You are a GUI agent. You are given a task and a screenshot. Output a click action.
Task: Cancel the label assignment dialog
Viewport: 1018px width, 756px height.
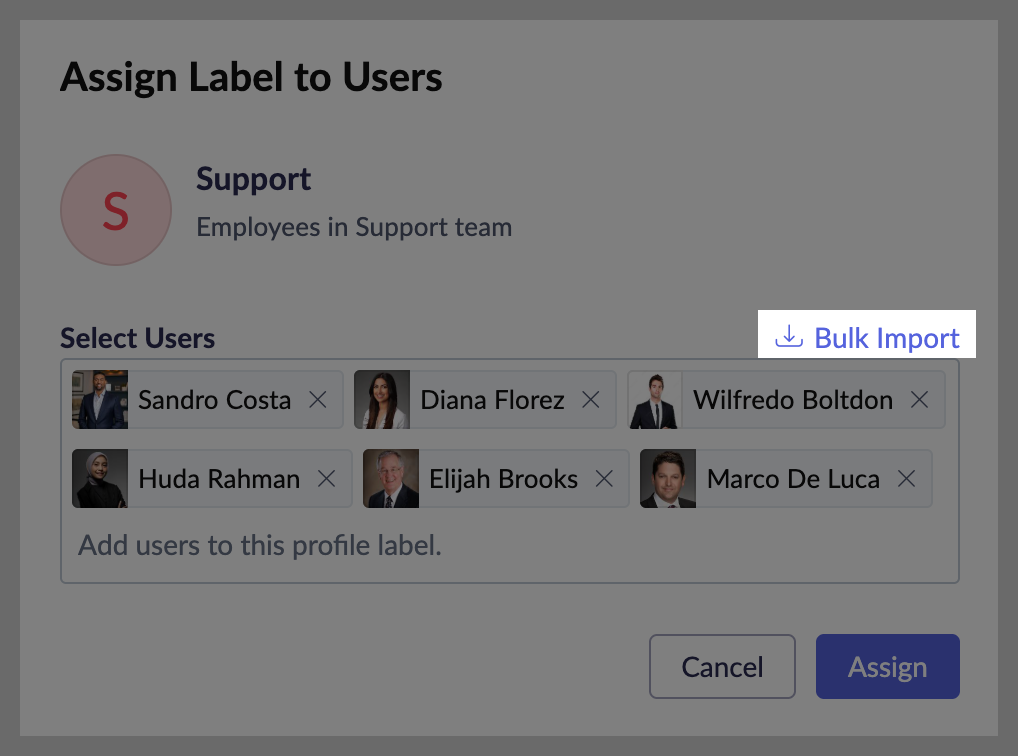722,666
